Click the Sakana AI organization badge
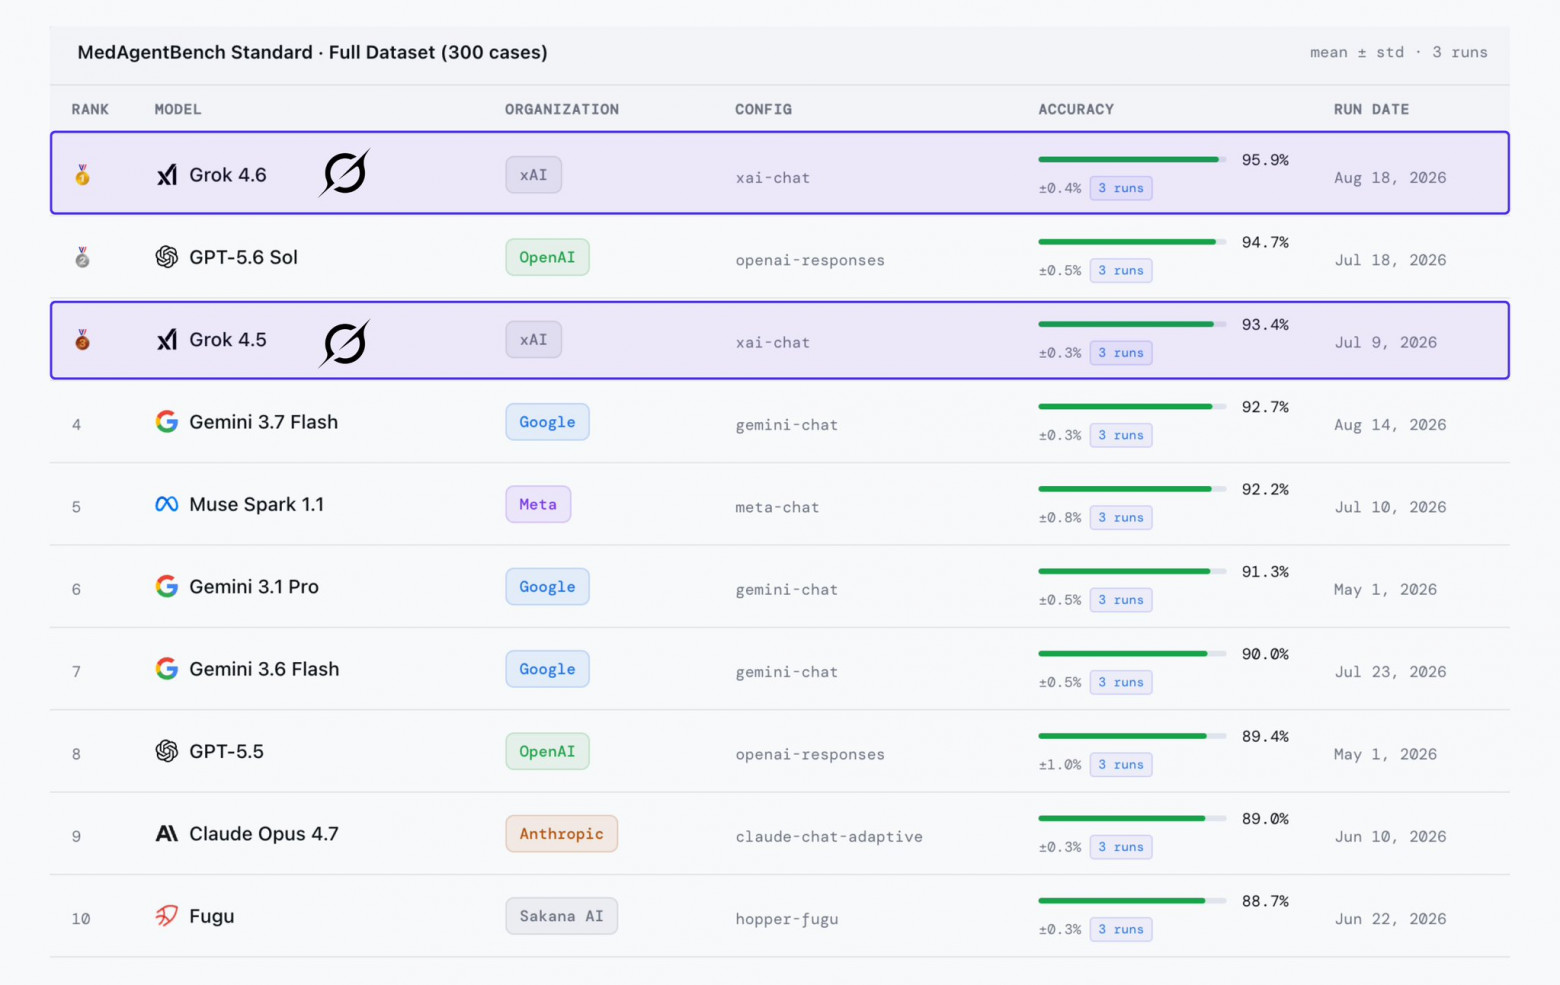 pyautogui.click(x=561, y=916)
